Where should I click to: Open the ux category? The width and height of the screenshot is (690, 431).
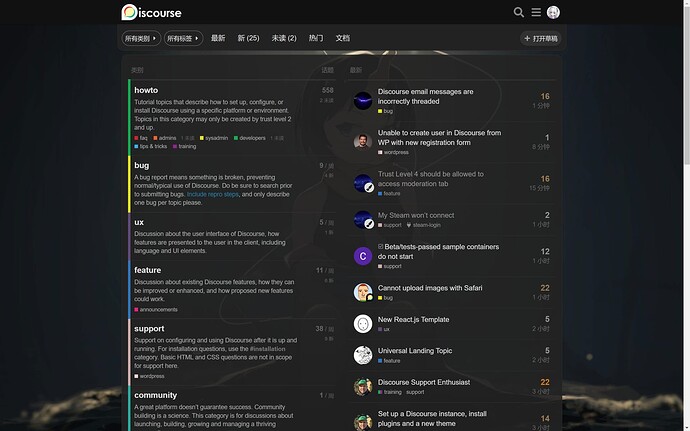(139, 222)
